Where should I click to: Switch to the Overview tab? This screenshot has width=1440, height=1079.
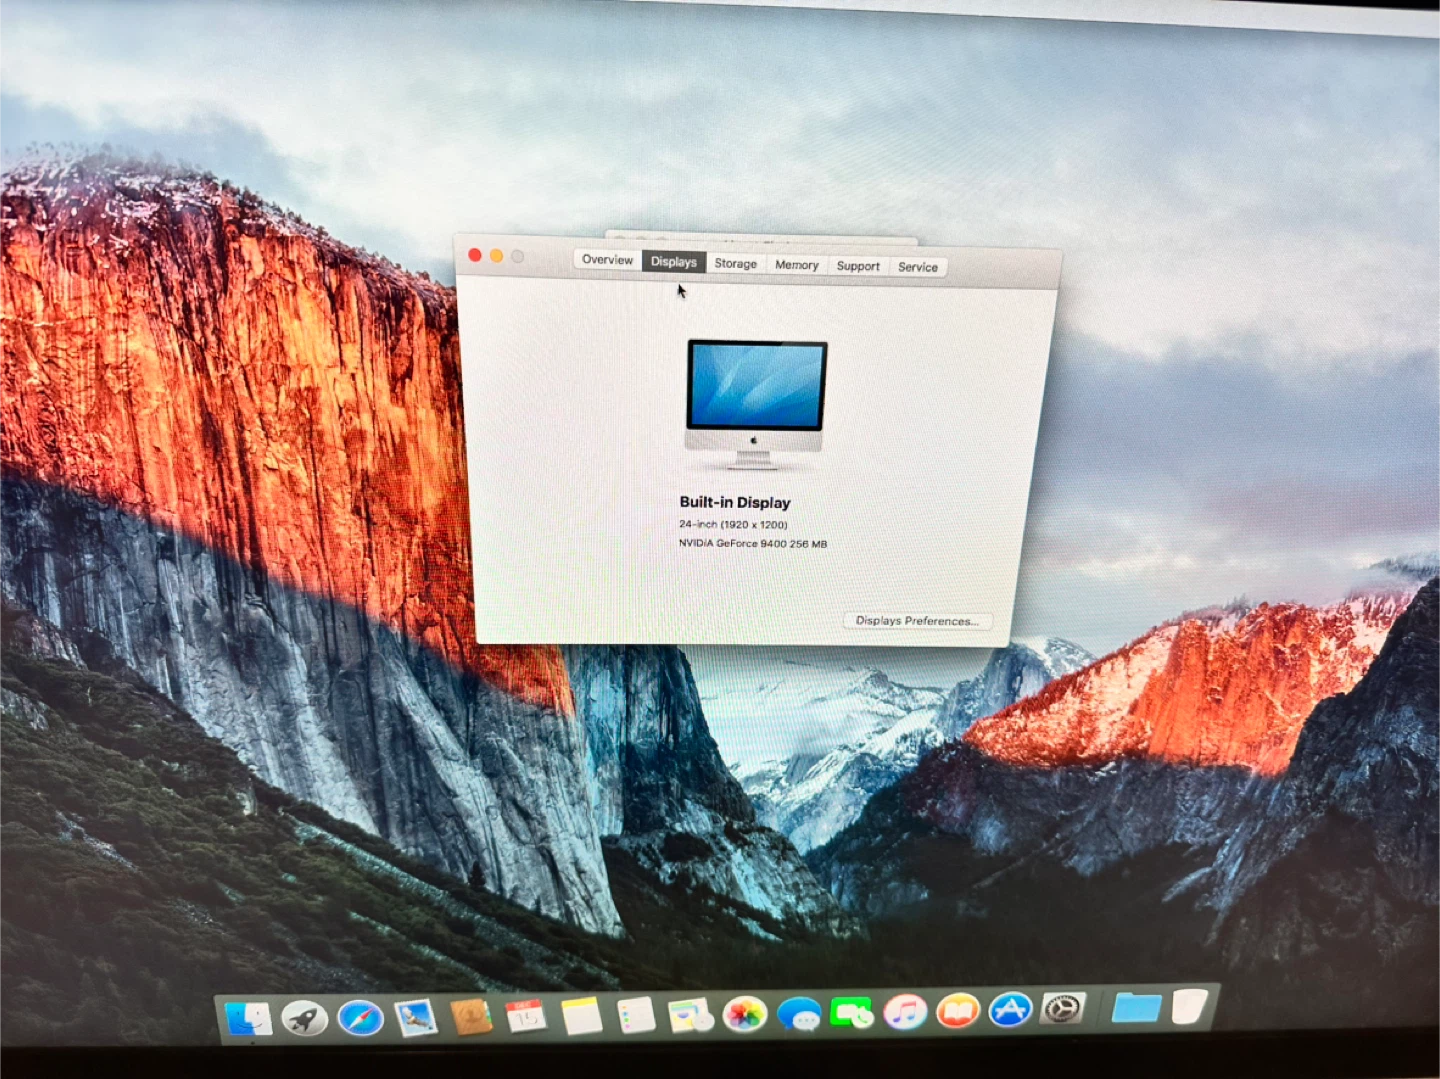607,260
